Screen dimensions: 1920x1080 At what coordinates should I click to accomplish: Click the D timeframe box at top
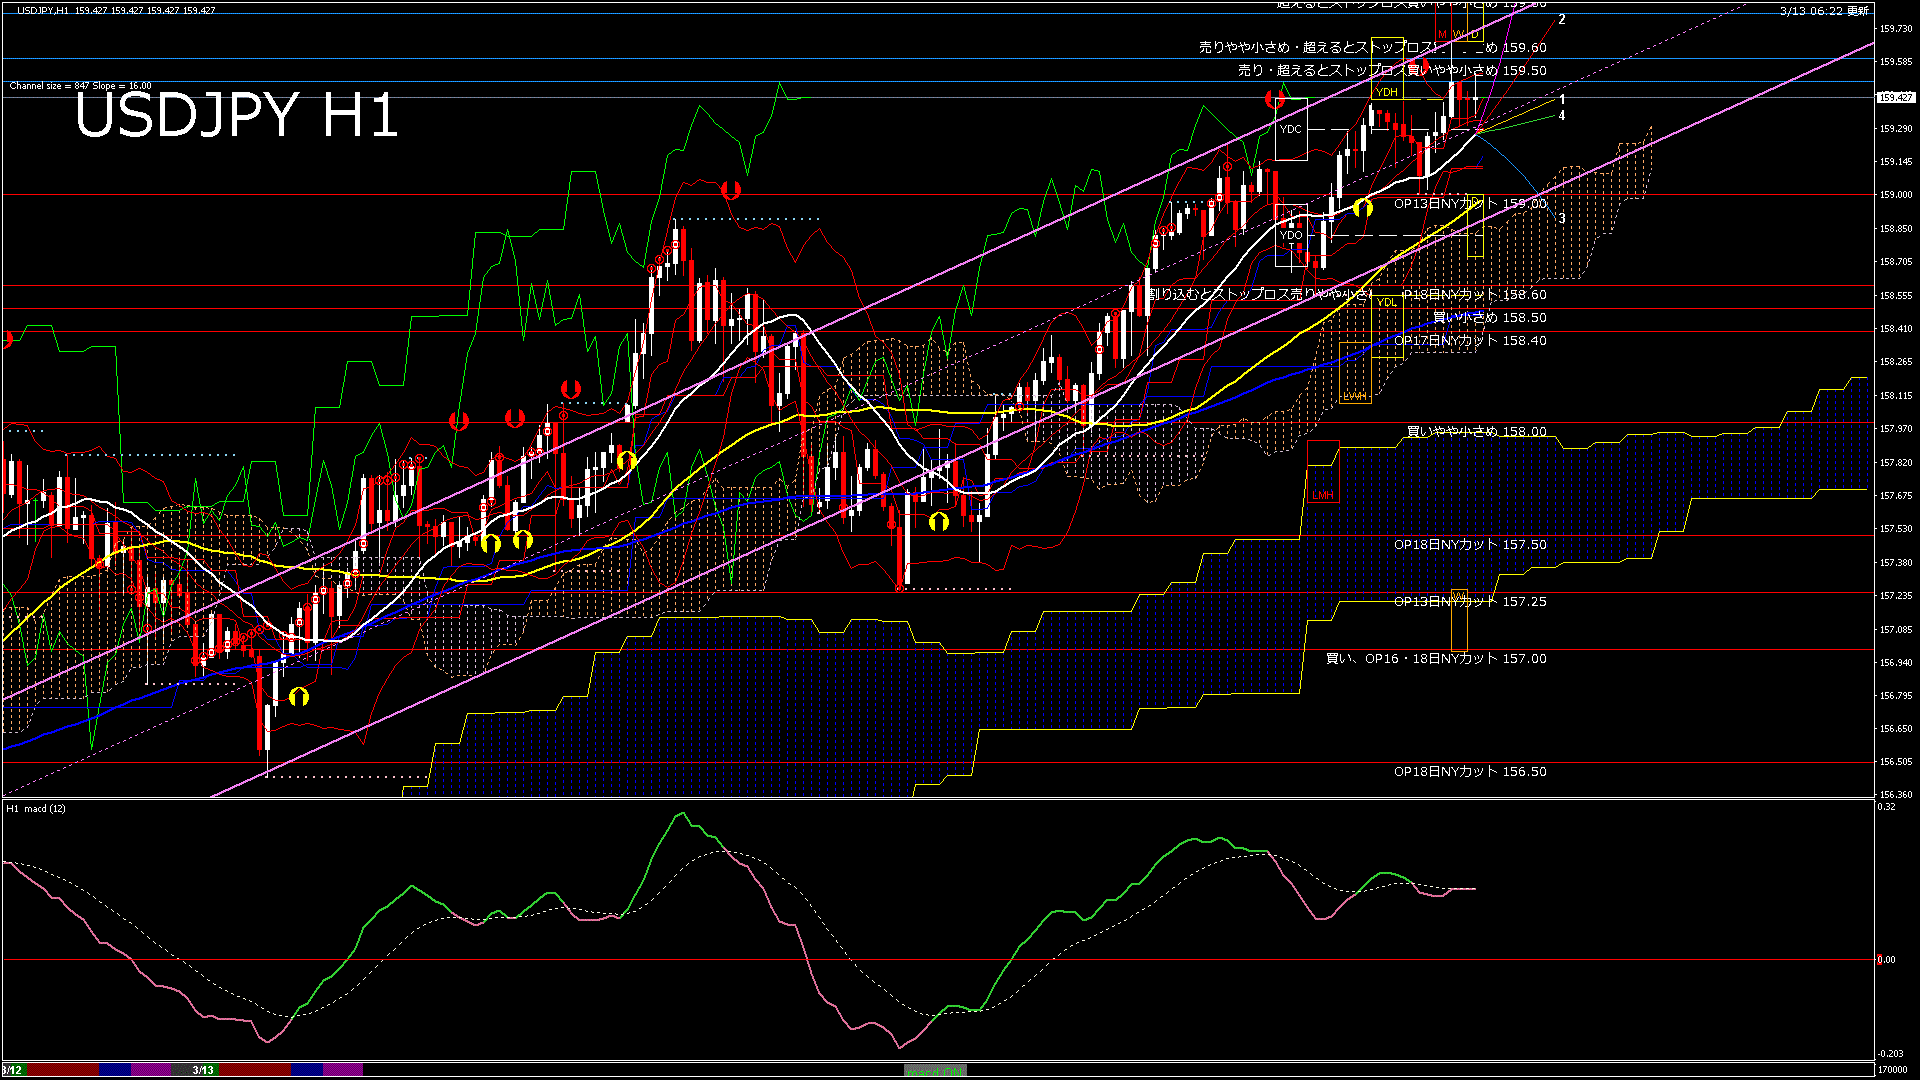(x=1474, y=34)
